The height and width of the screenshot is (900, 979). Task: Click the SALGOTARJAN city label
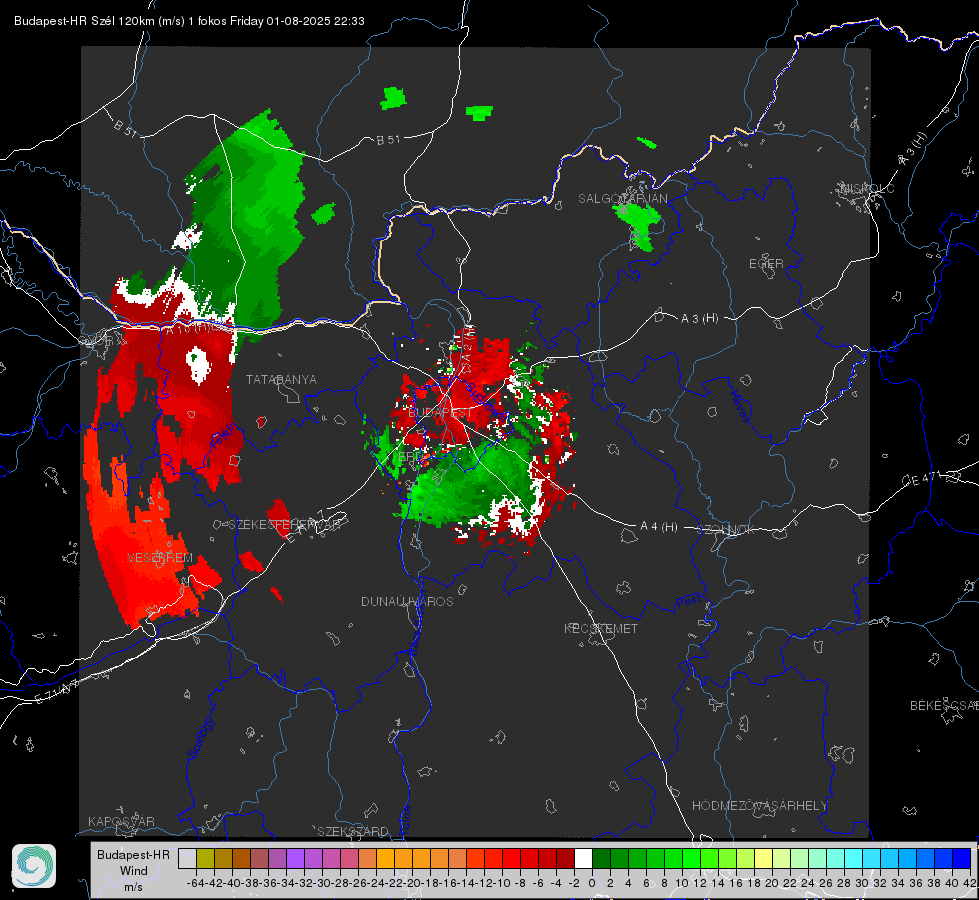622,199
